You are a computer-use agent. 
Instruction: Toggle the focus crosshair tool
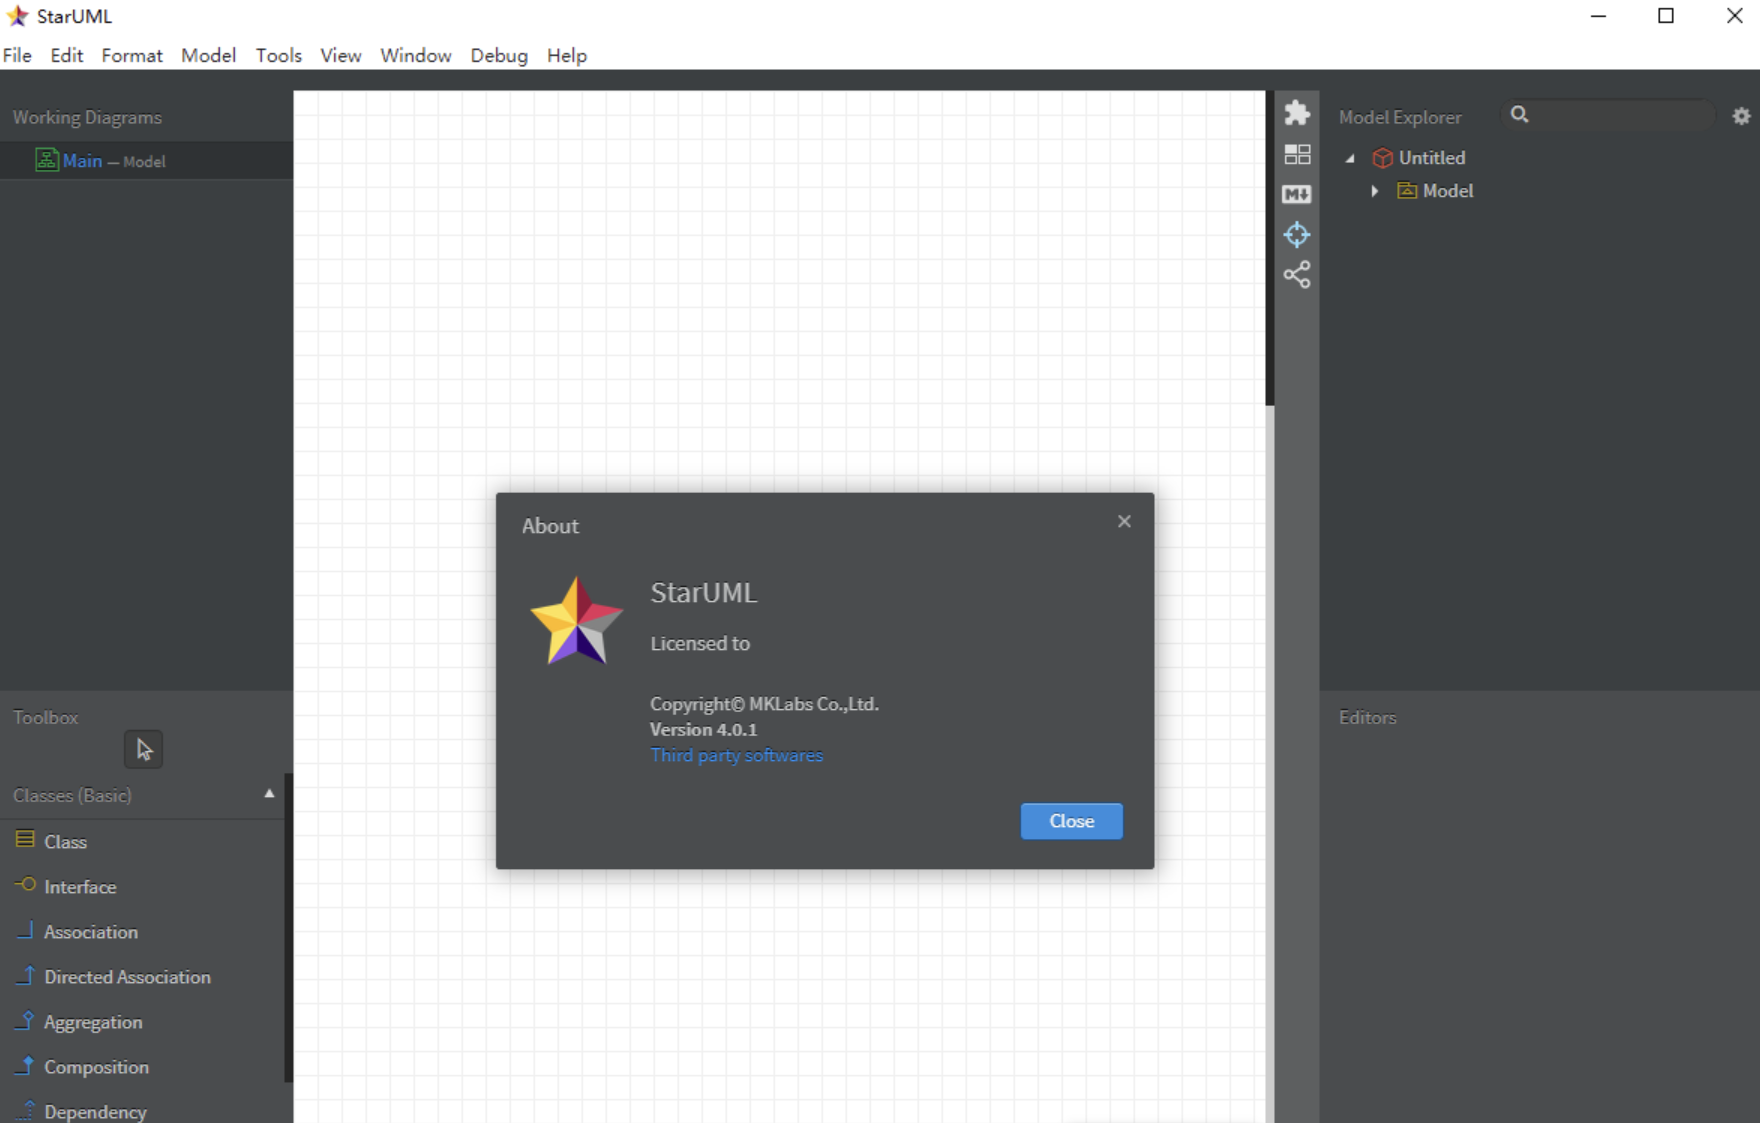coord(1297,234)
